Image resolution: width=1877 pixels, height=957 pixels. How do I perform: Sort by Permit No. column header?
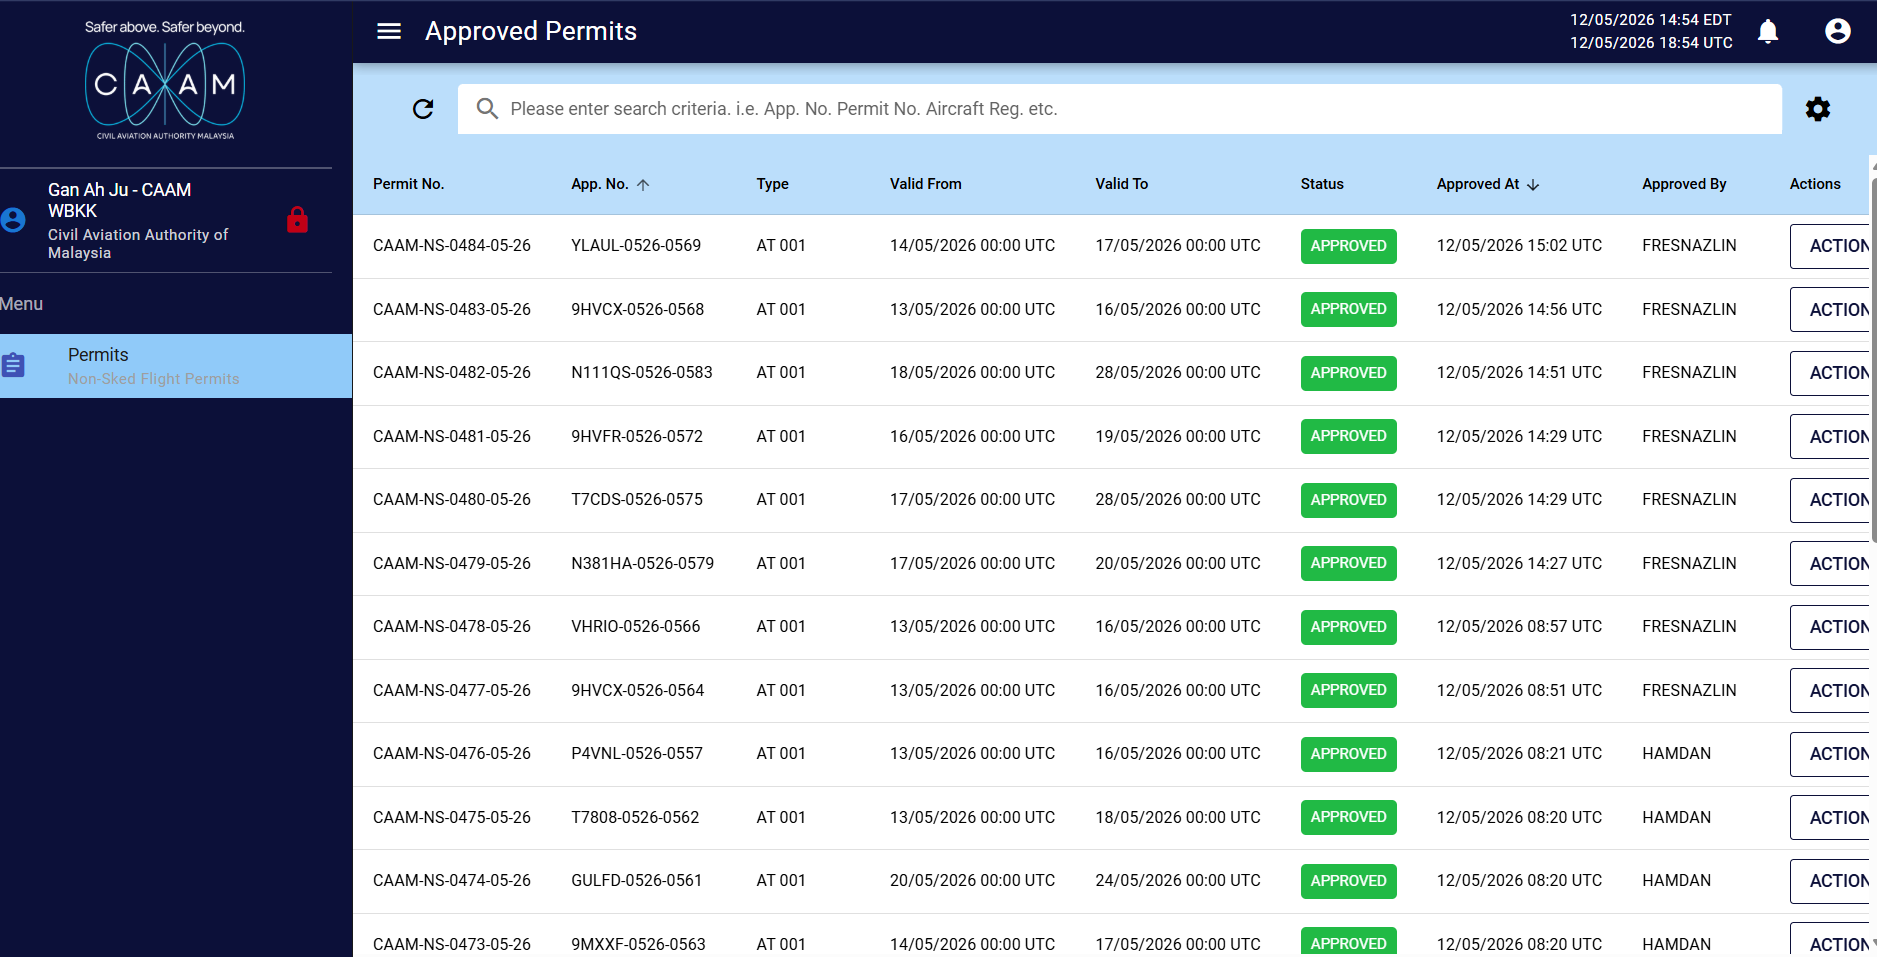pyautogui.click(x=408, y=184)
